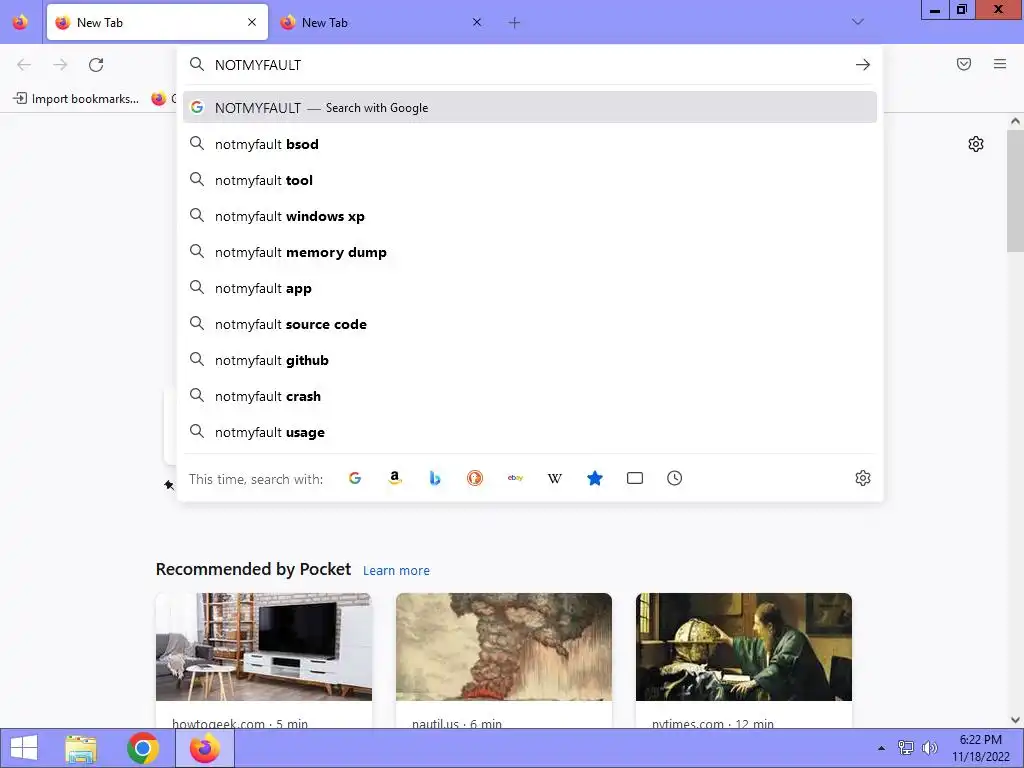
Task: Open Learn more link beside Pocket
Action: click(x=396, y=570)
